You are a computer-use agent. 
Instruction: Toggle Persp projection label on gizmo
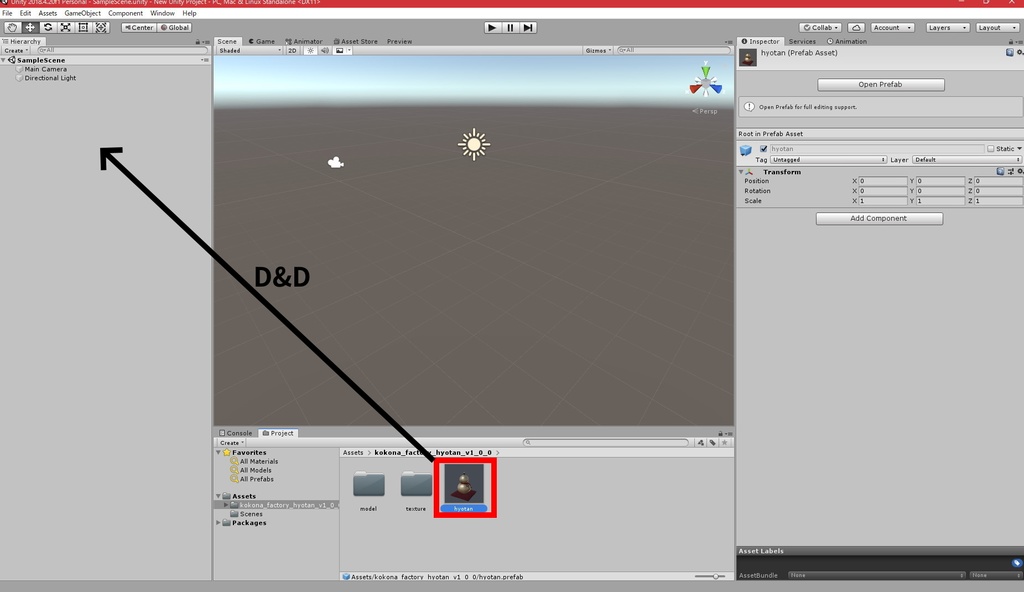[705, 111]
